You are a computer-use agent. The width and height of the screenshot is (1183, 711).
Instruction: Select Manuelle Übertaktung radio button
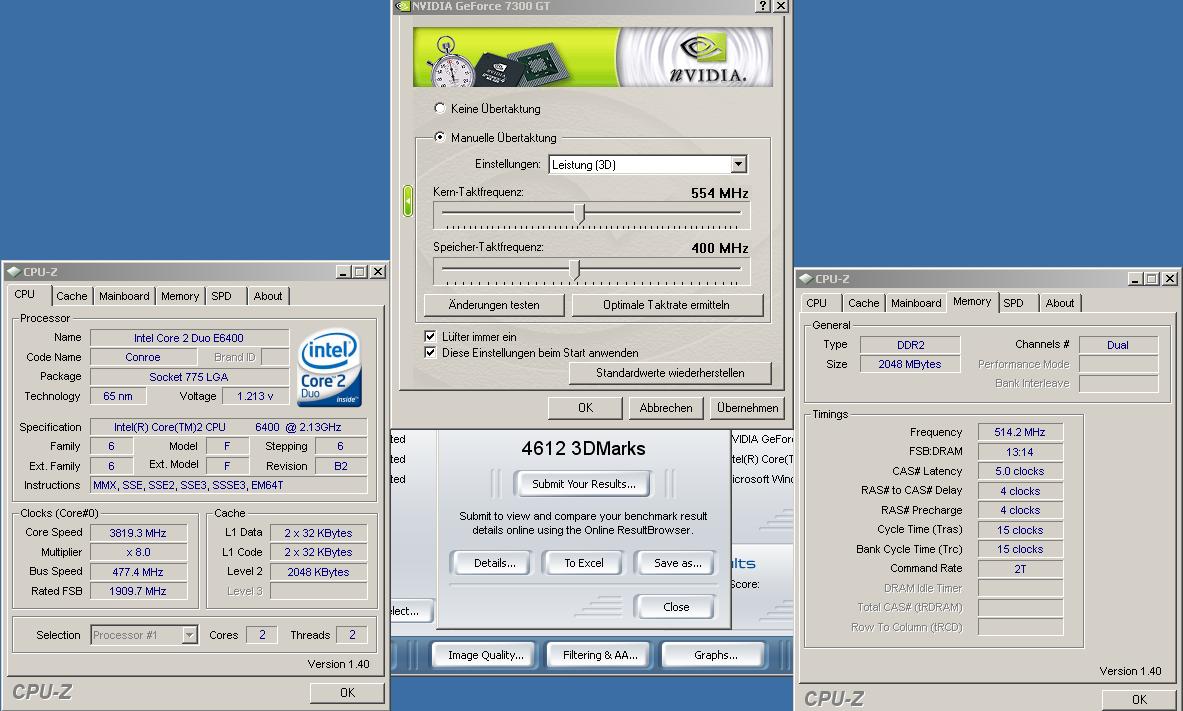click(x=439, y=137)
